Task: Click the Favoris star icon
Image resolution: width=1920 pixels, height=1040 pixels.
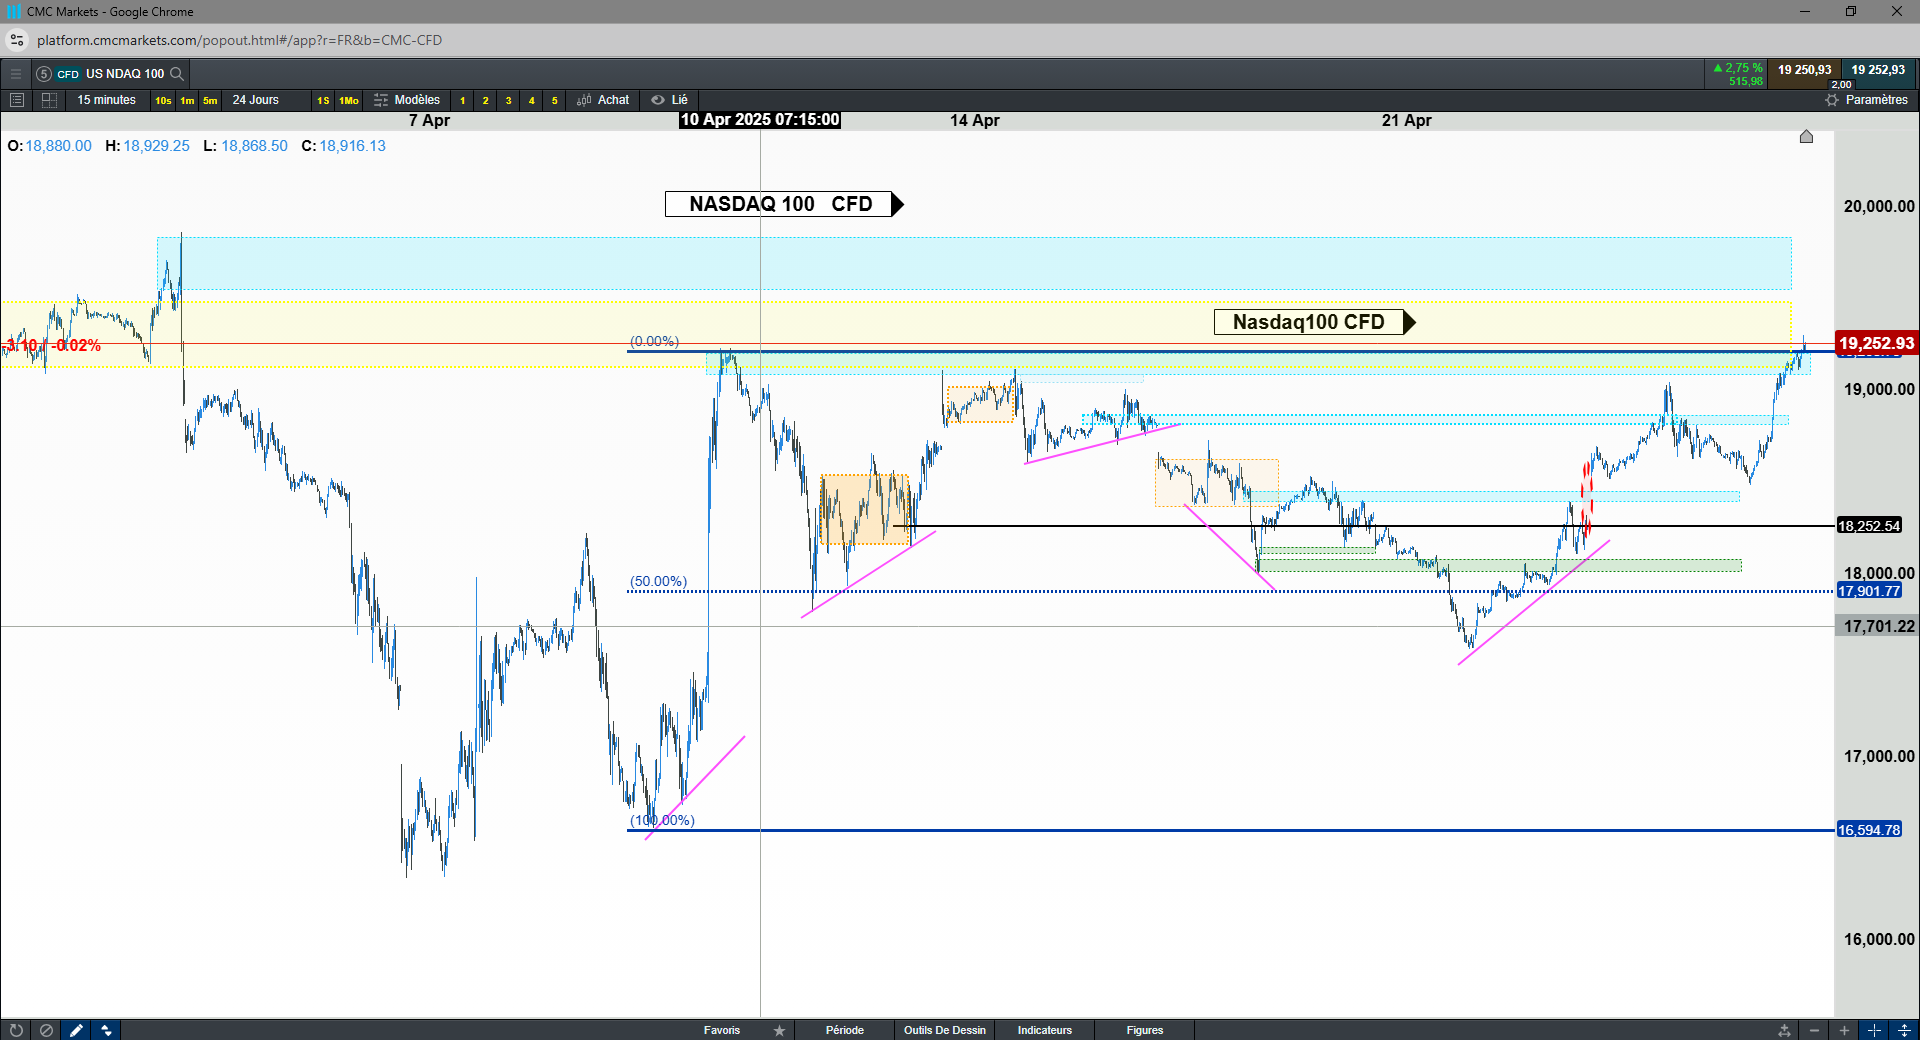Action: tap(779, 1030)
